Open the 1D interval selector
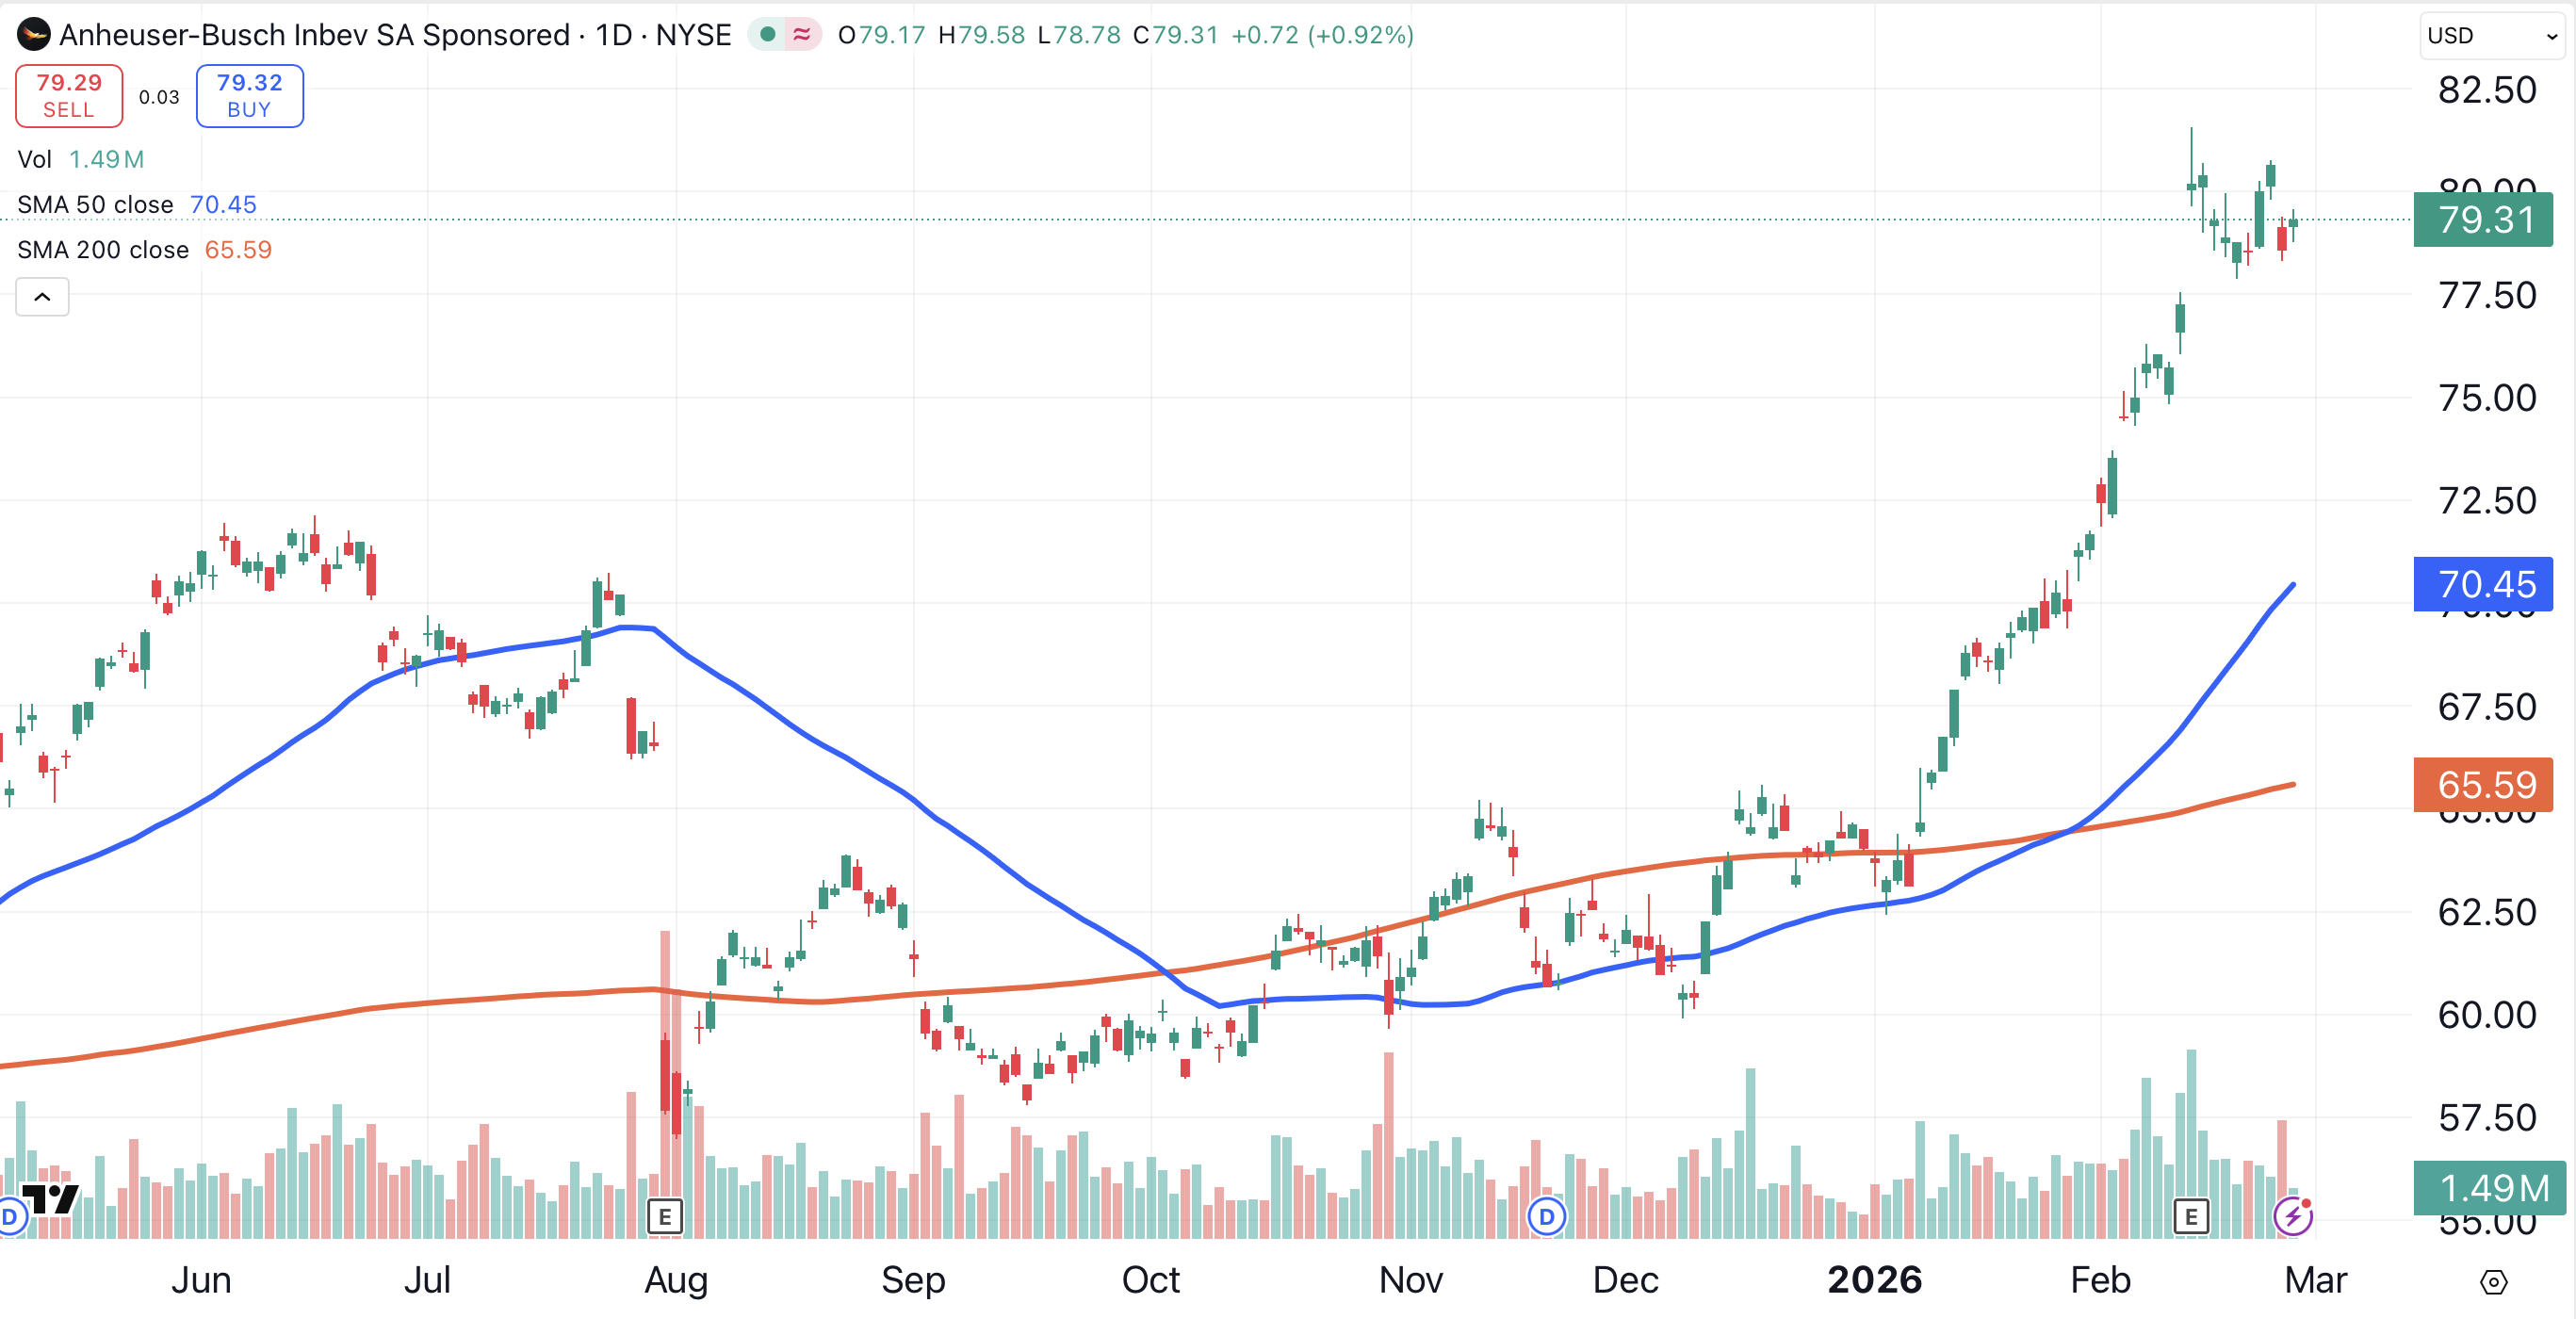The image size is (2576, 1319). 613,35
